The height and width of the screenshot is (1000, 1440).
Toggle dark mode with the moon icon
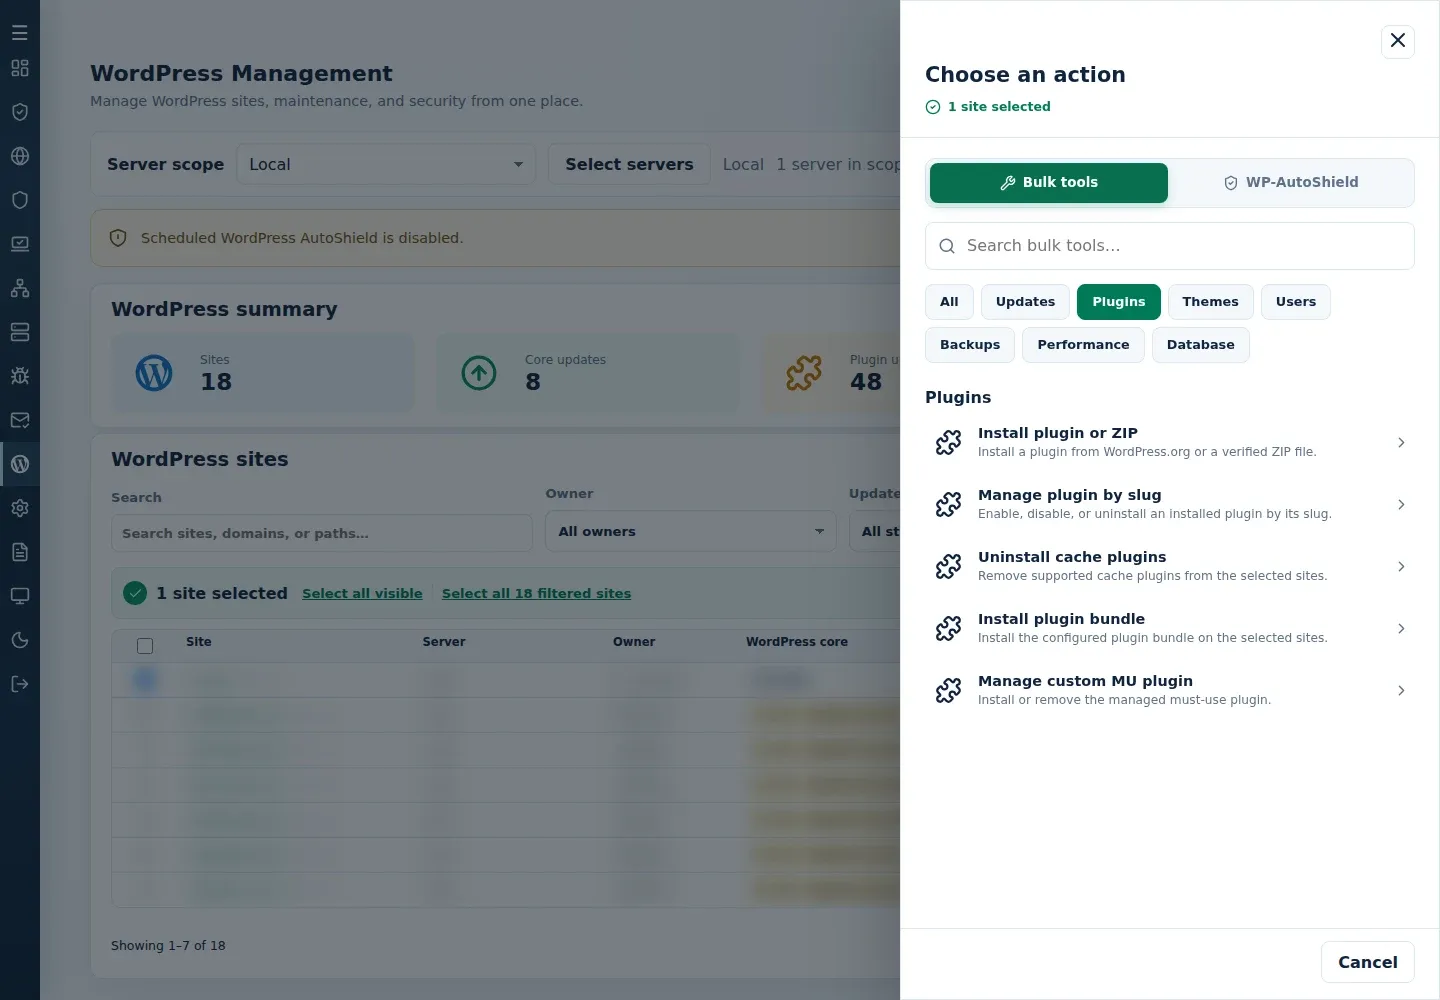point(20,640)
